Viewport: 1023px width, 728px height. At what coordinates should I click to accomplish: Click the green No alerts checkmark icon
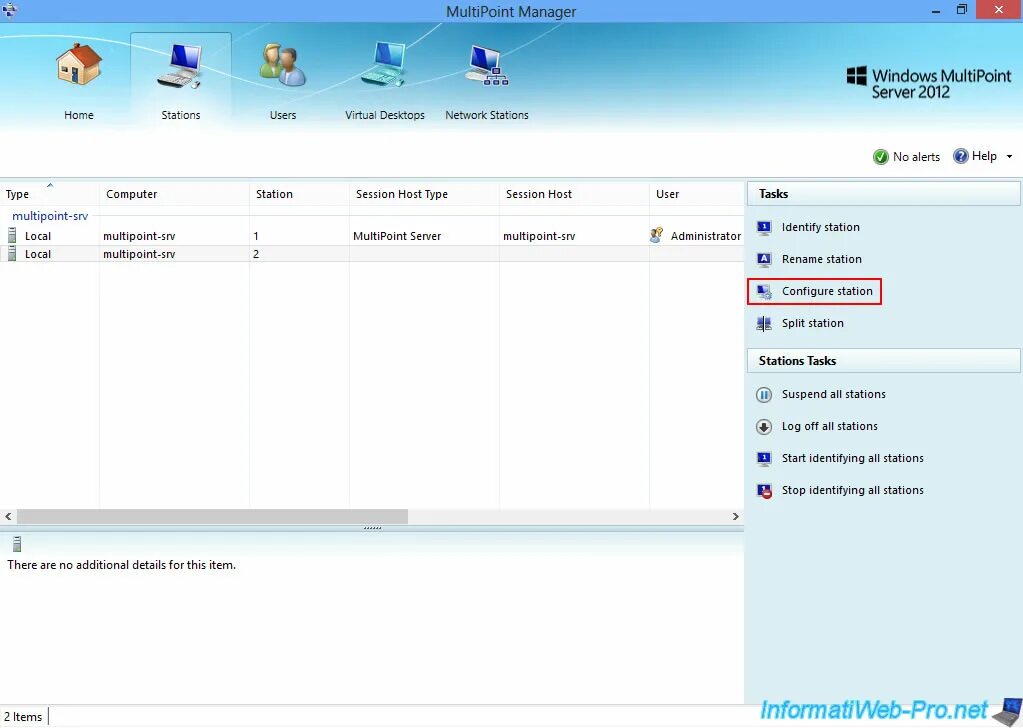click(881, 157)
